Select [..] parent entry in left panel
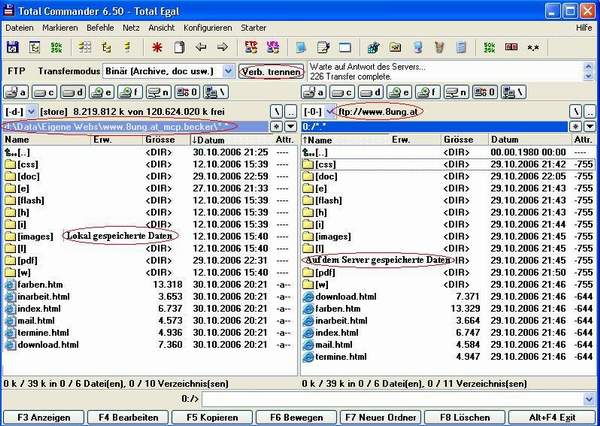600x426 pixels. [x=150, y=152]
